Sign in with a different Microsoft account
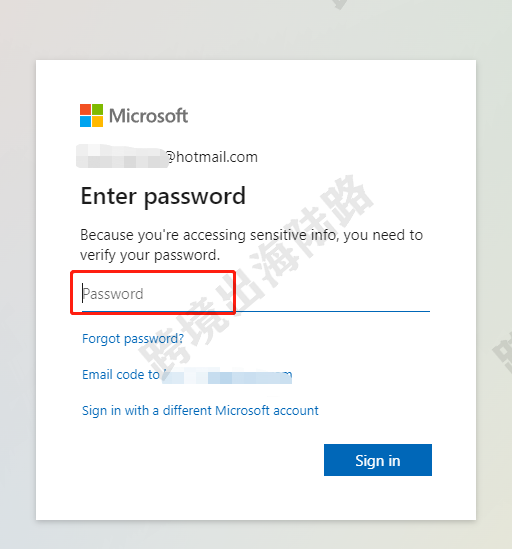This screenshot has width=512, height=549. coord(200,410)
